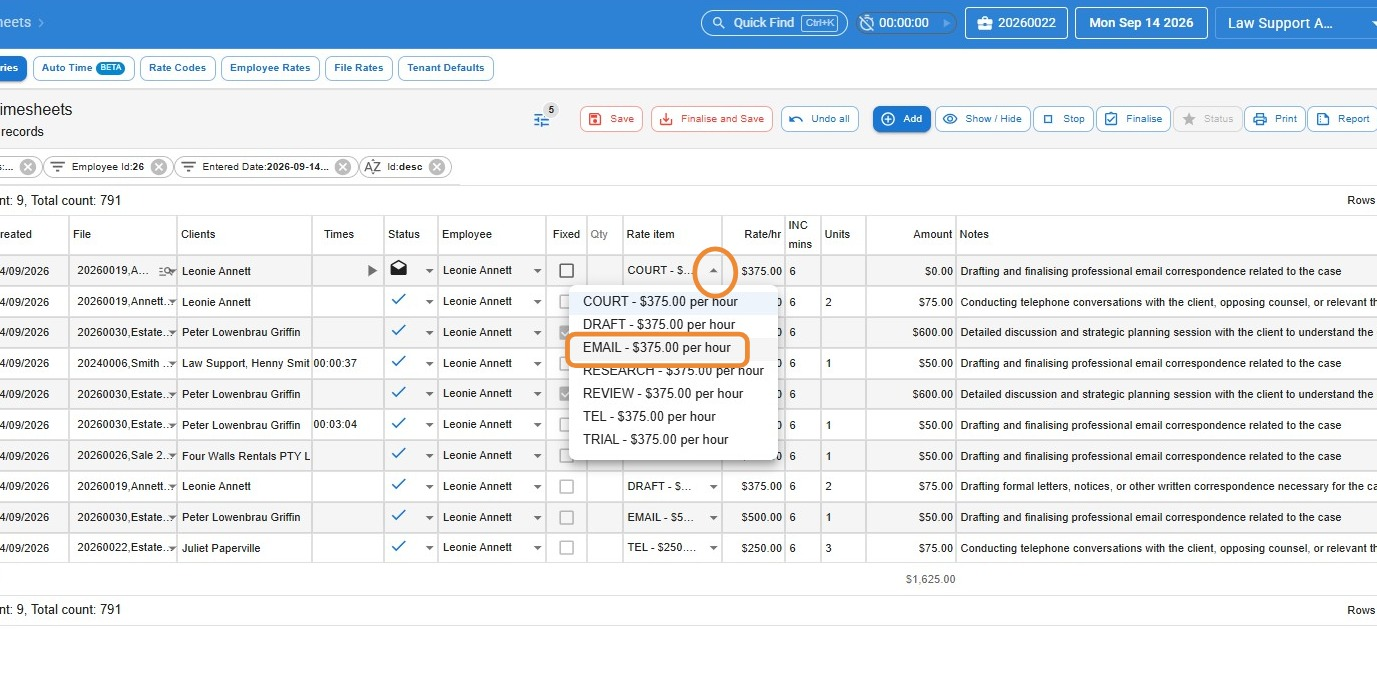Image resolution: width=1377 pixels, height=683 pixels.
Task: Click the $1,625.00 total amount
Action: (930, 579)
